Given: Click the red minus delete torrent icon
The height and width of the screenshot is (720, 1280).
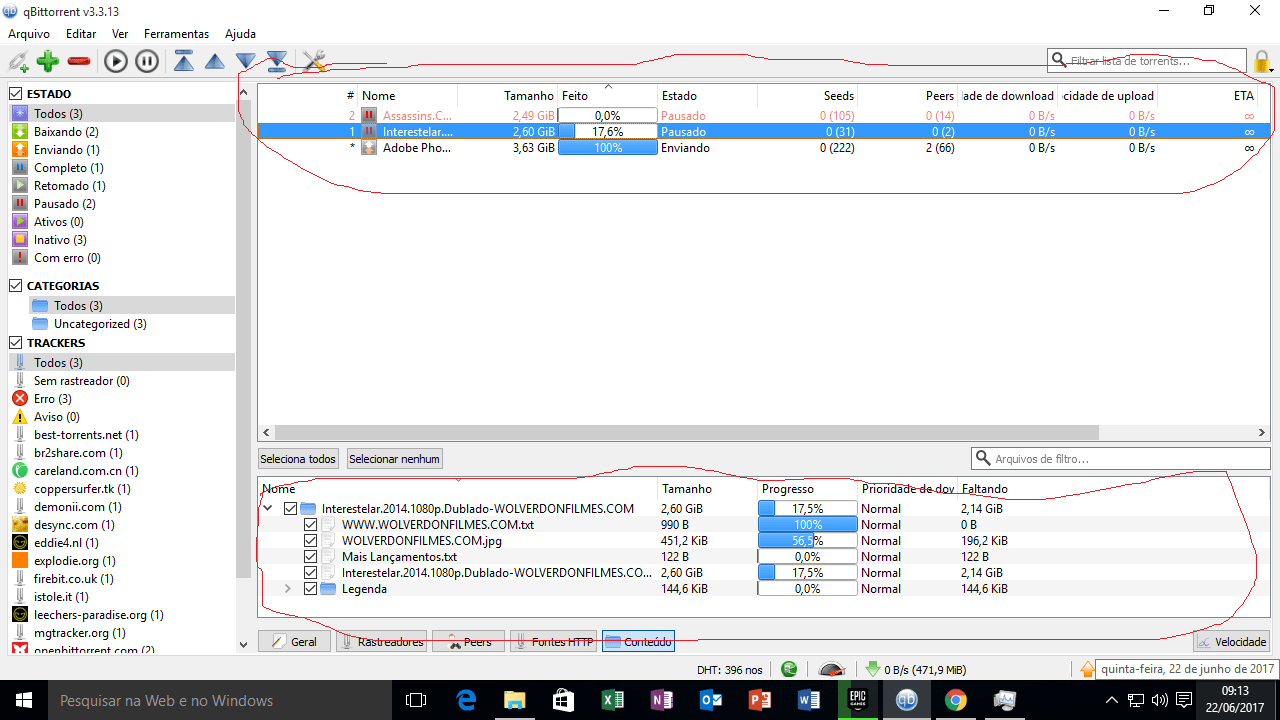Looking at the screenshot, I should click(x=79, y=62).
